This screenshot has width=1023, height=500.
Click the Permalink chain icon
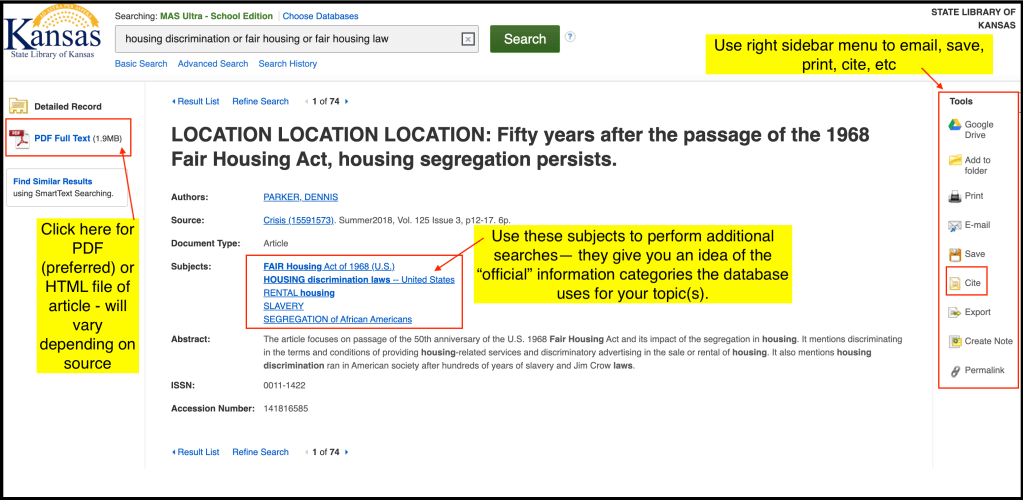pyautogui.click(x=954, y=371)
